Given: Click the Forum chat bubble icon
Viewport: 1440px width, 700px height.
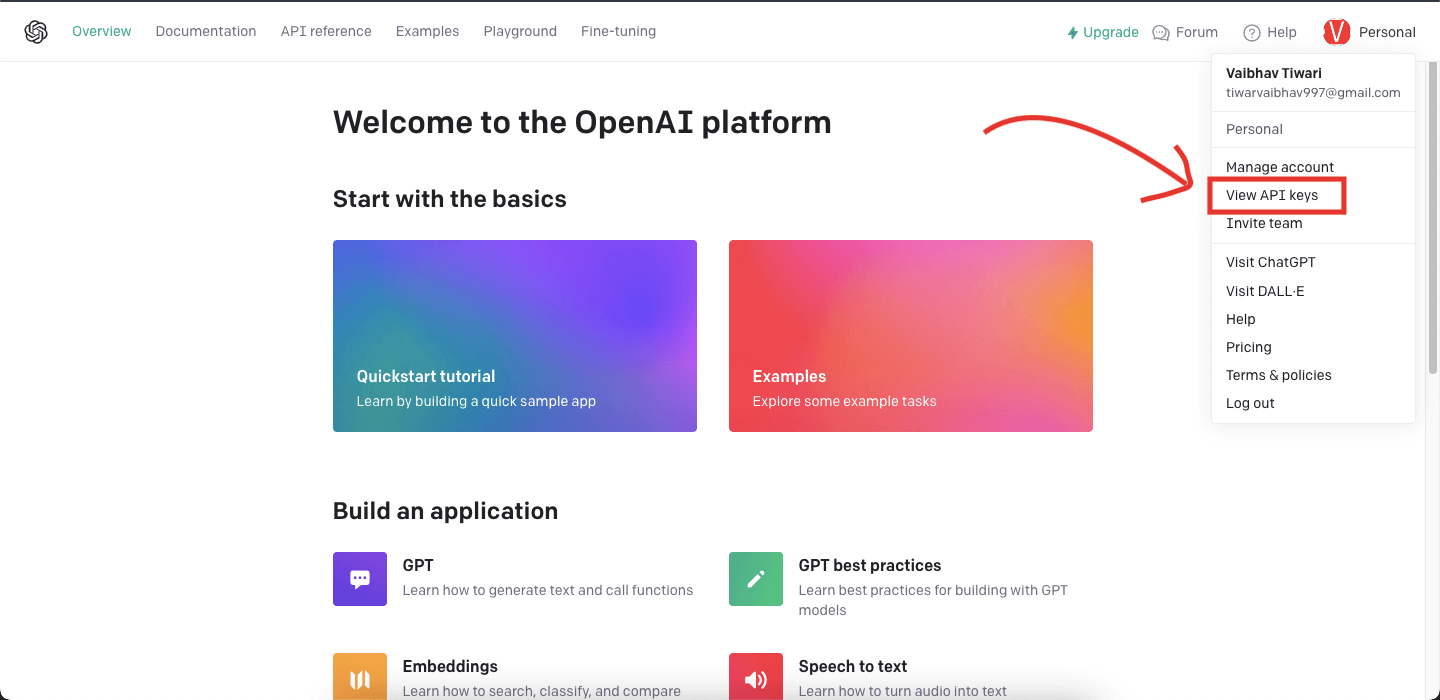Looking at the screenshot, I should (1160, 32).
